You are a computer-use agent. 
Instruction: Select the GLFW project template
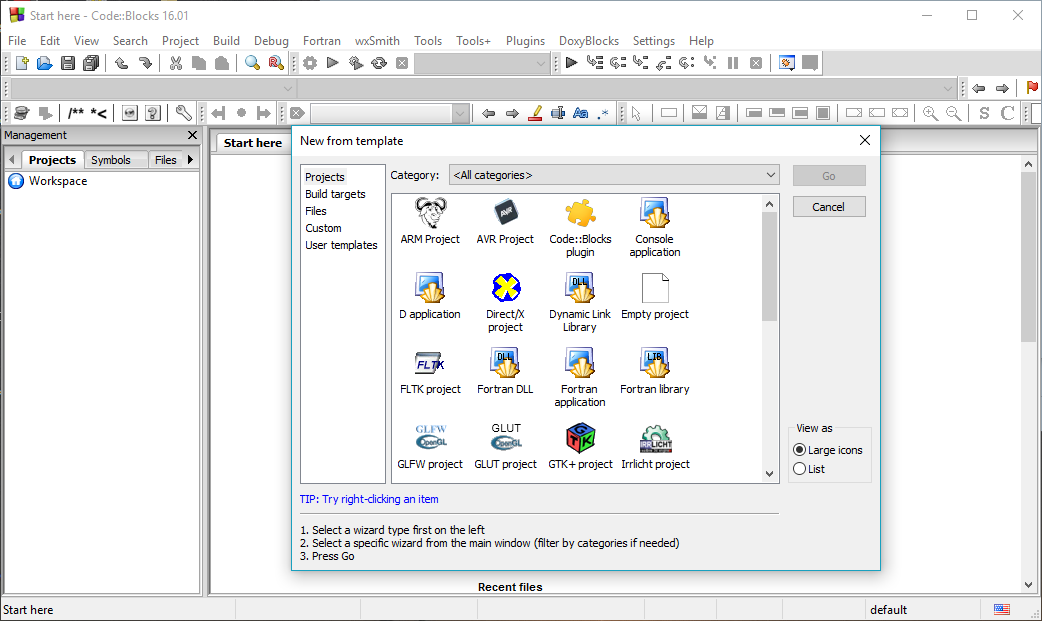430,447
